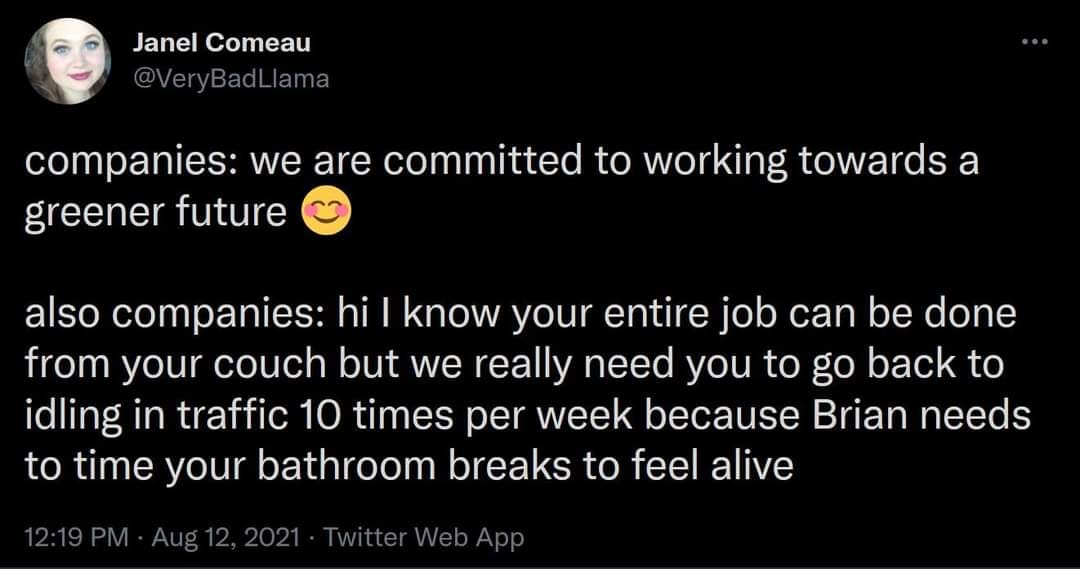Click the blushing smiley emoji in the tweet
The height and width of the screenshot is (569, 1080).
[326, 213]
